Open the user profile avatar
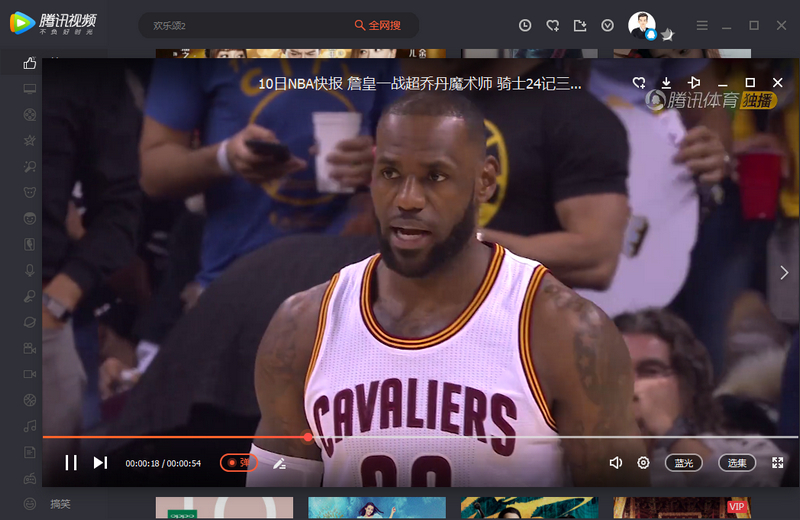This screenshot has width=800, height=520. [642, 24]
